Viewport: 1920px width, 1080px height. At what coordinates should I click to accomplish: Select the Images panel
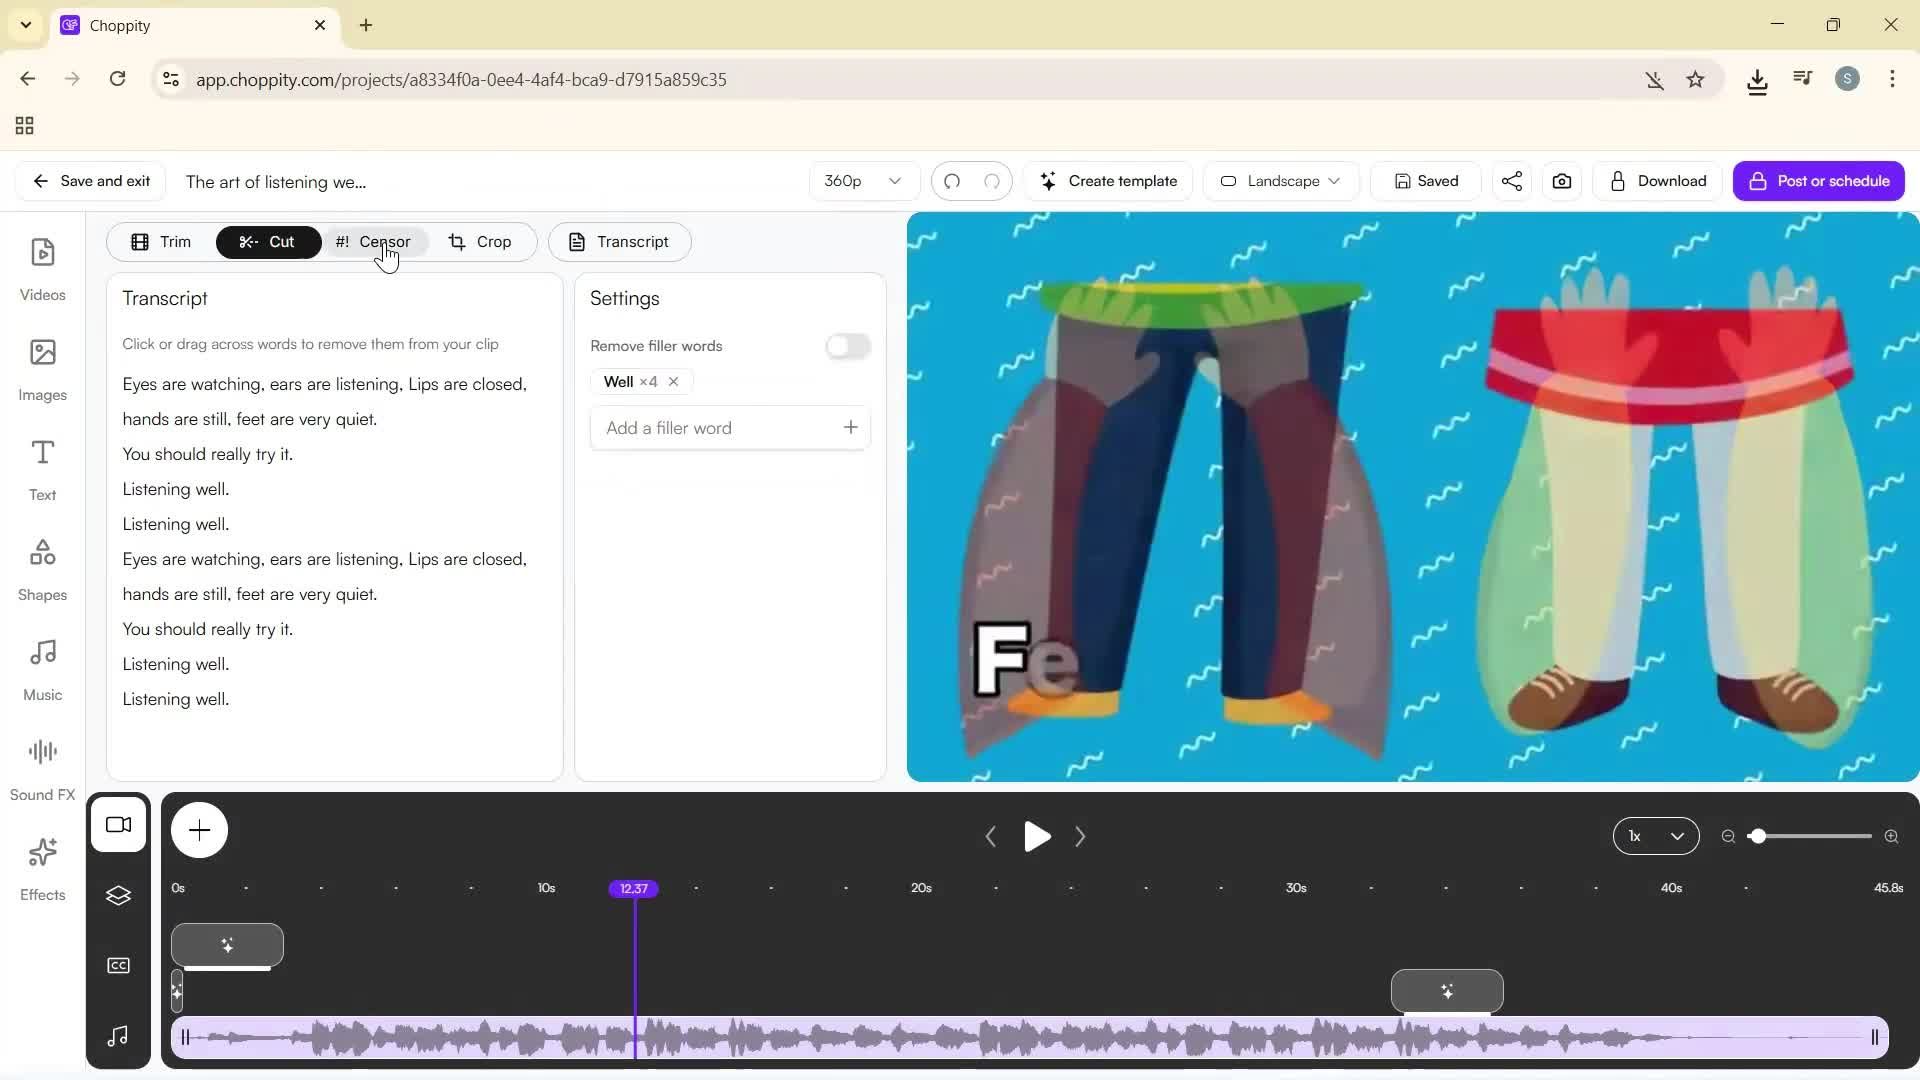[42, 368]
